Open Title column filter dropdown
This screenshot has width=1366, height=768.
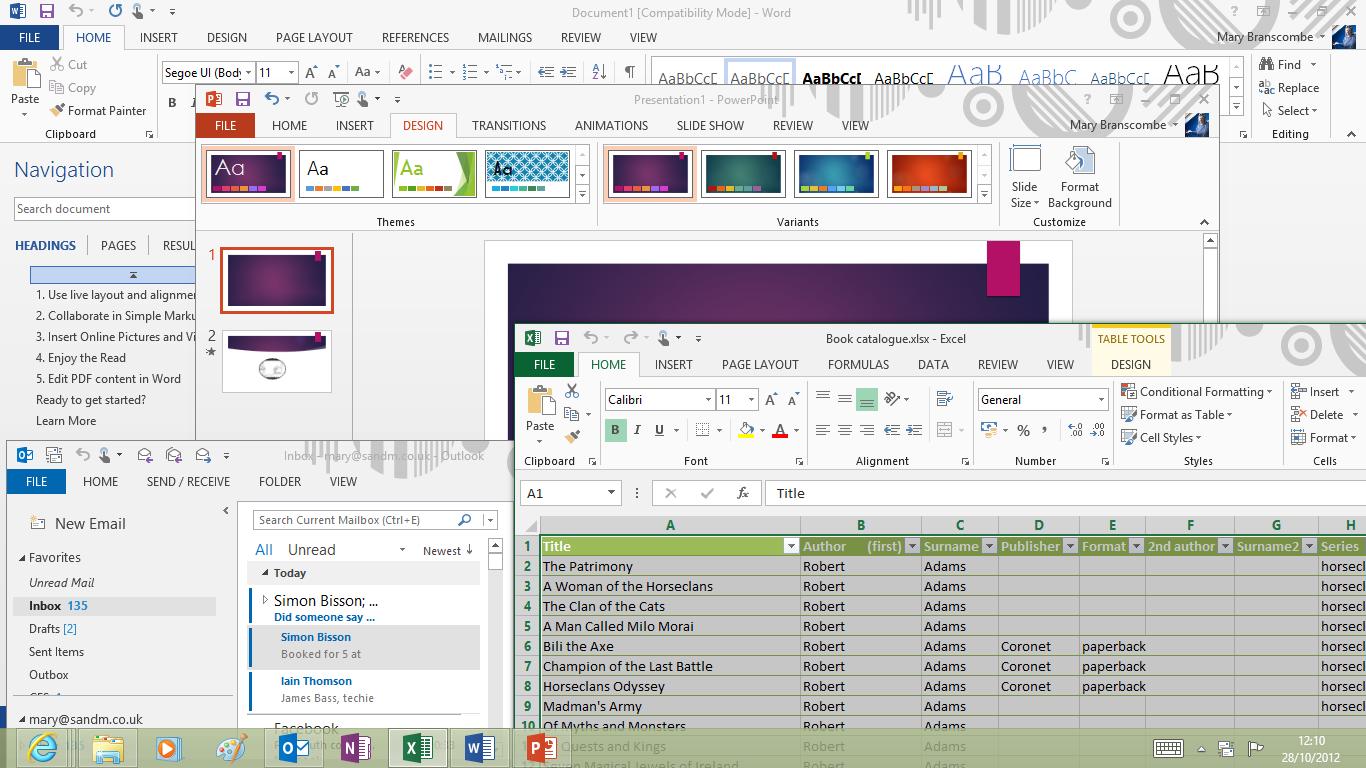(x=791, y=546)
